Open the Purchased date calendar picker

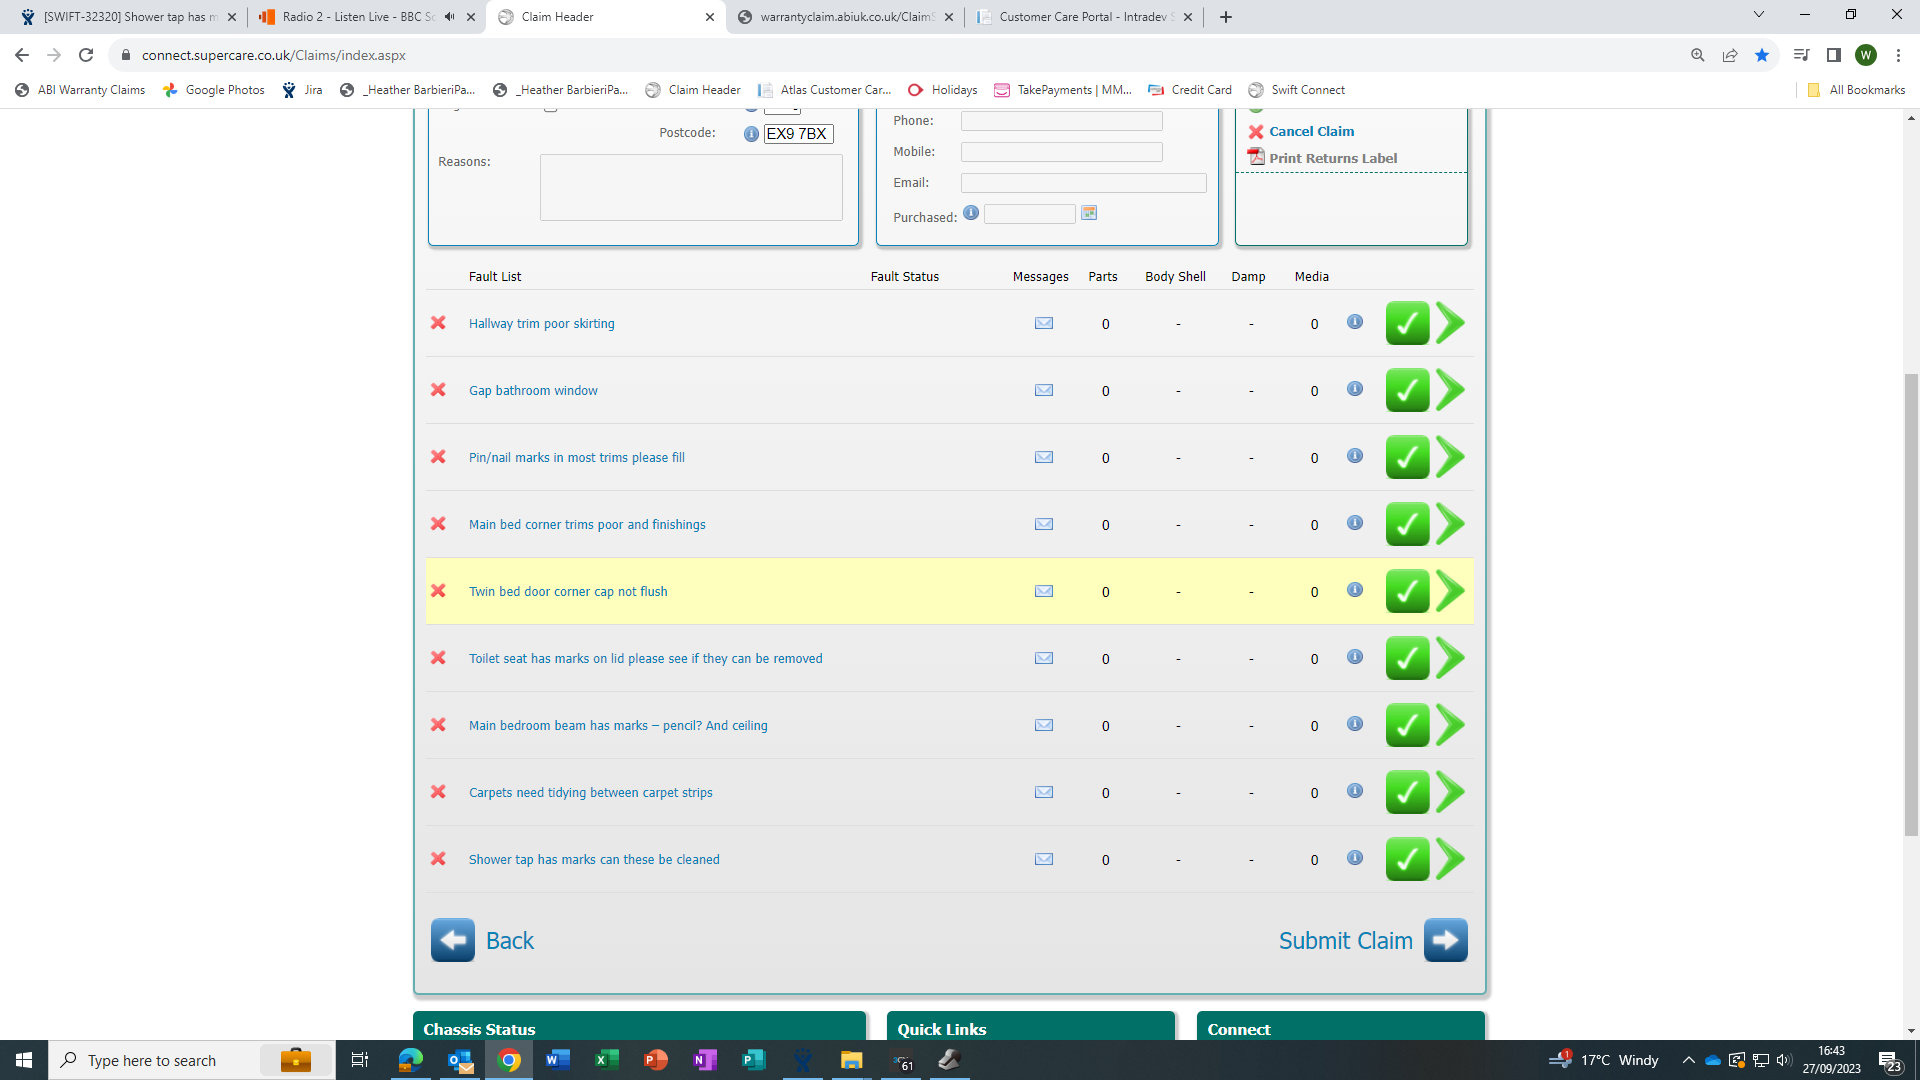click(x=1089, y=213)
